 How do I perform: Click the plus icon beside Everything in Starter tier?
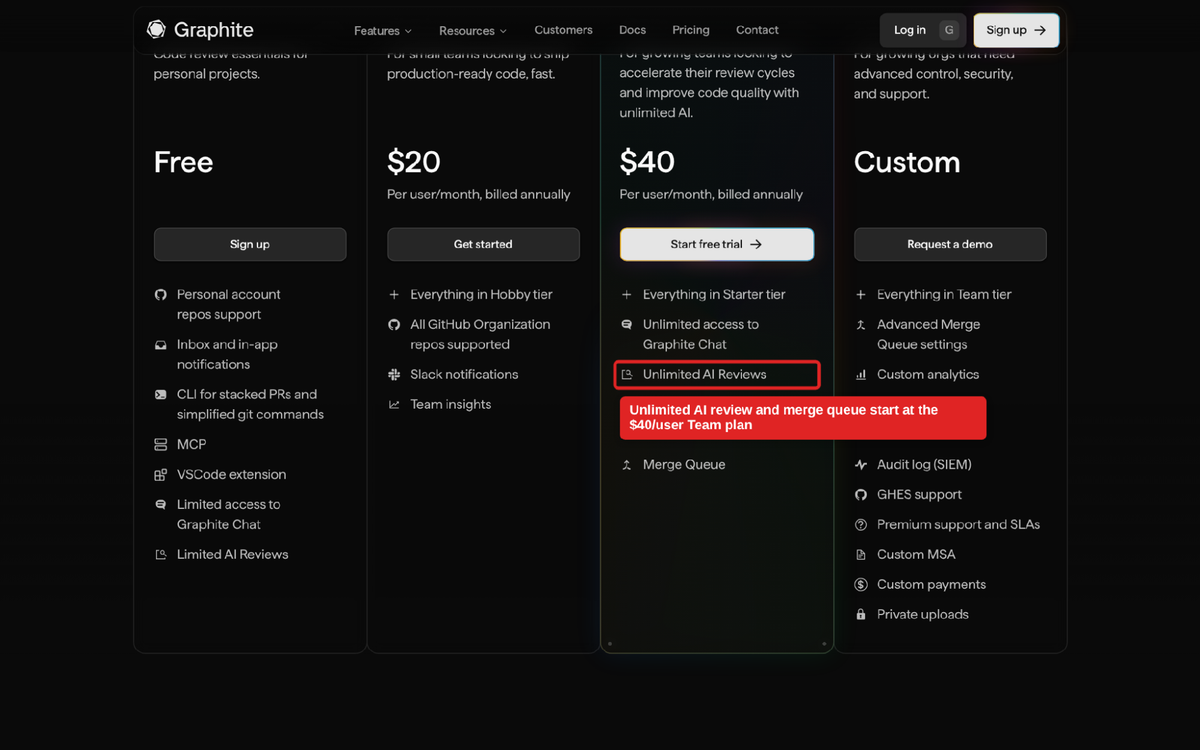click(627, 294)
